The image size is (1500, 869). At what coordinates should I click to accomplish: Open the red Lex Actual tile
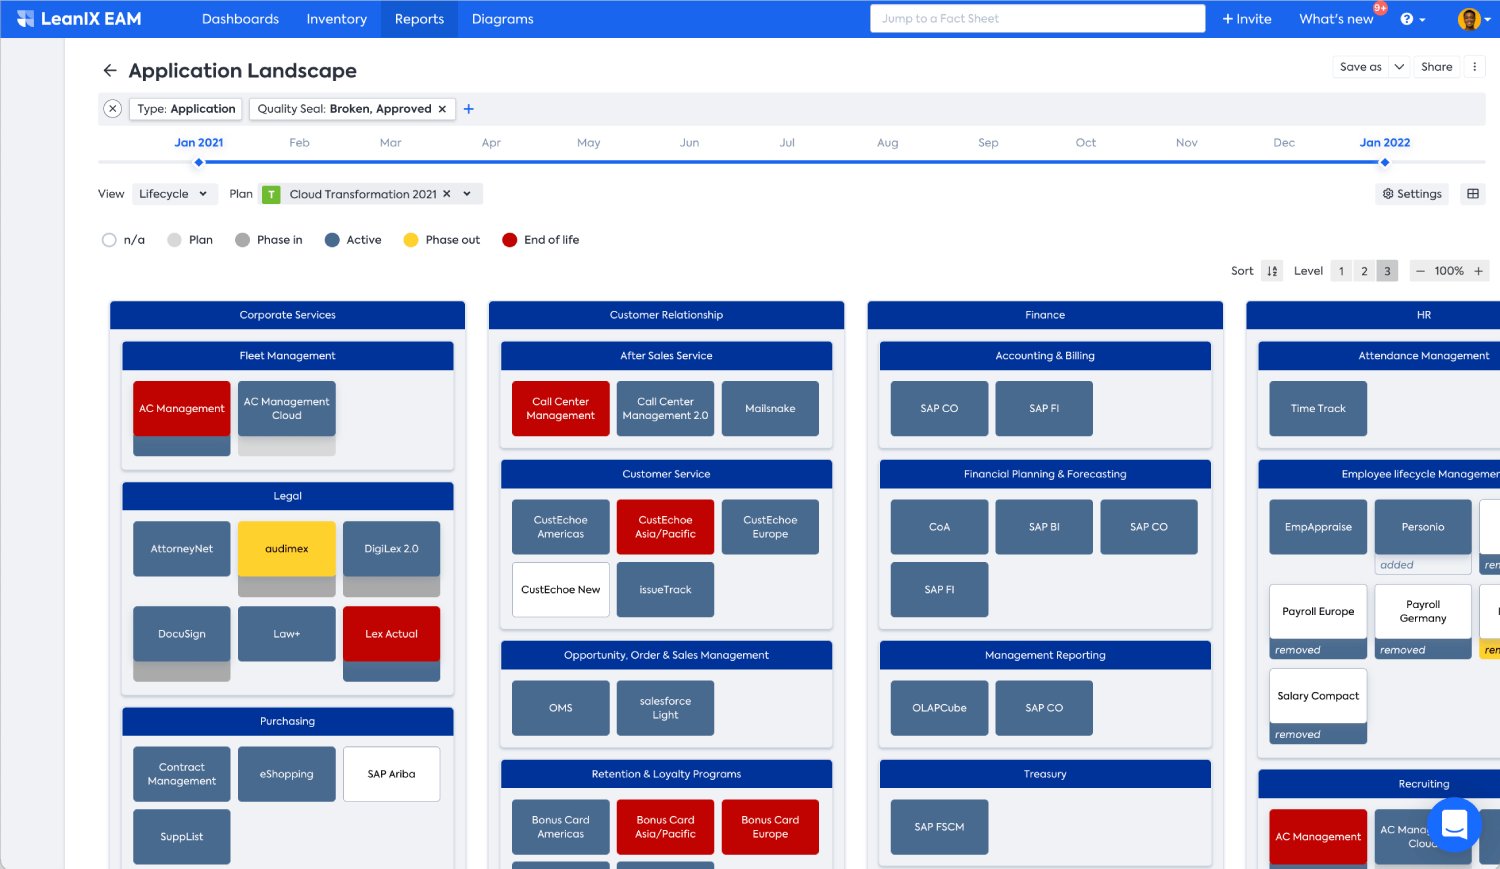point(391,634)
